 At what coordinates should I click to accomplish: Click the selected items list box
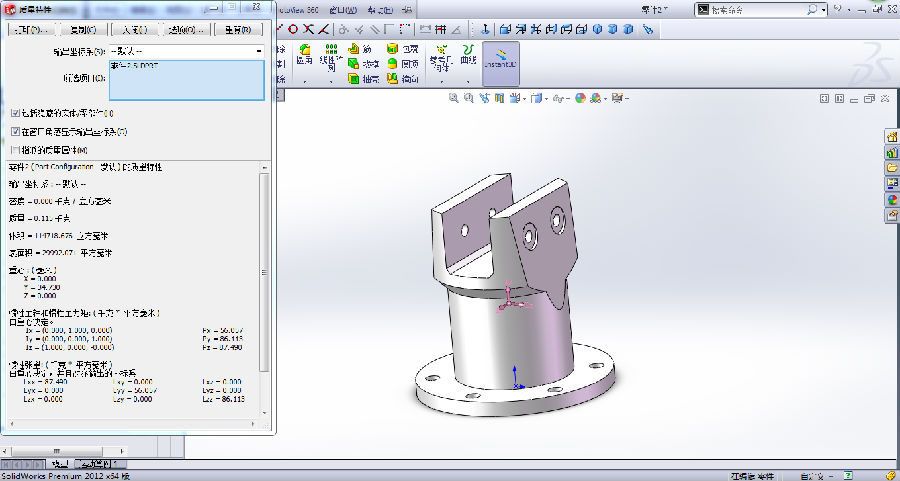[186, 80]
